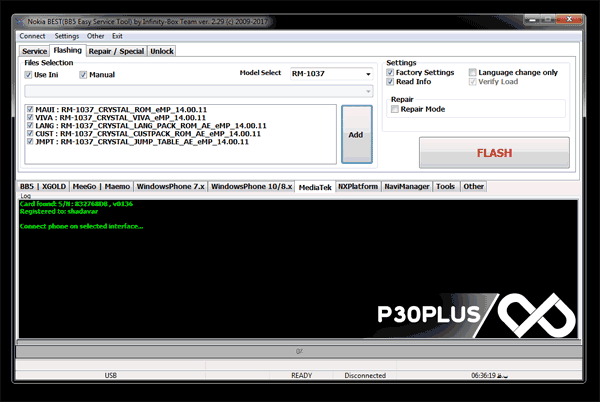Open the NaviManager tab
The width and height of the screenshot is (600, 402).
(407, 187)
